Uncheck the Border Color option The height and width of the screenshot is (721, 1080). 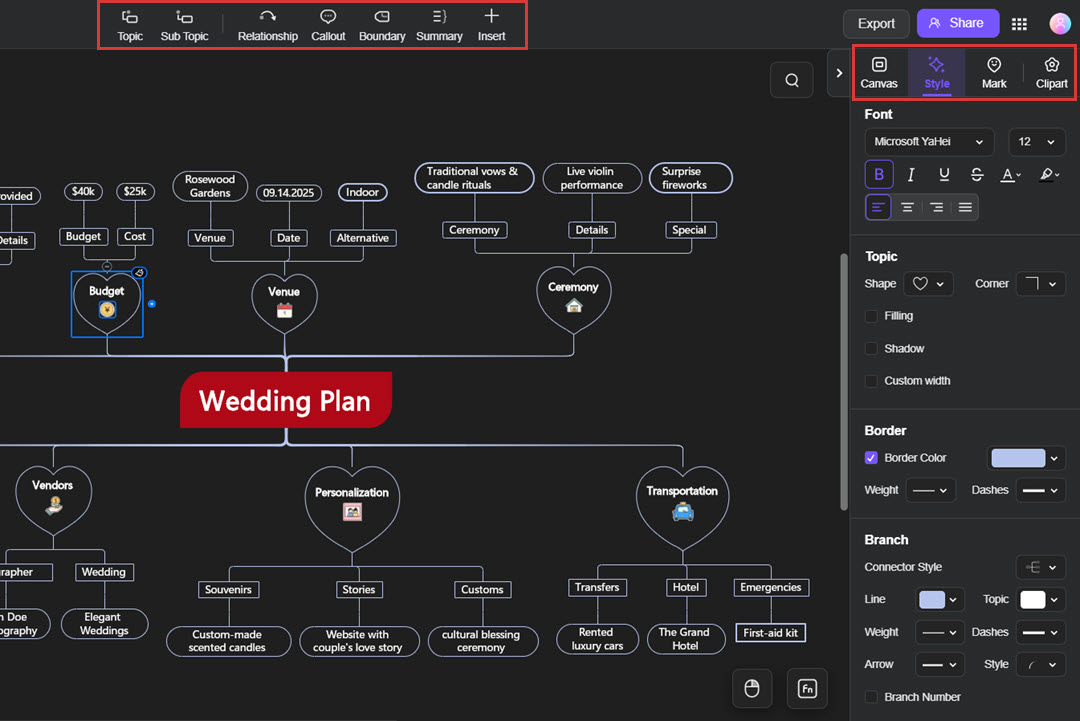pyautogui.click(x=869, y=457)
